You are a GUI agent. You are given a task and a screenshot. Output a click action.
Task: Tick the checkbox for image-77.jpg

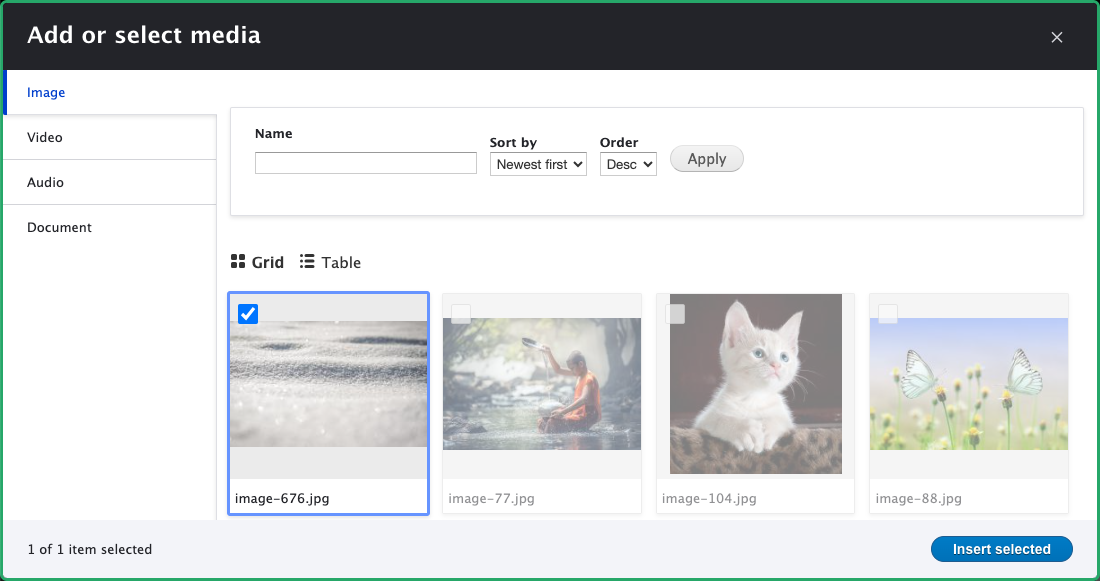click(x=461, y=314)
